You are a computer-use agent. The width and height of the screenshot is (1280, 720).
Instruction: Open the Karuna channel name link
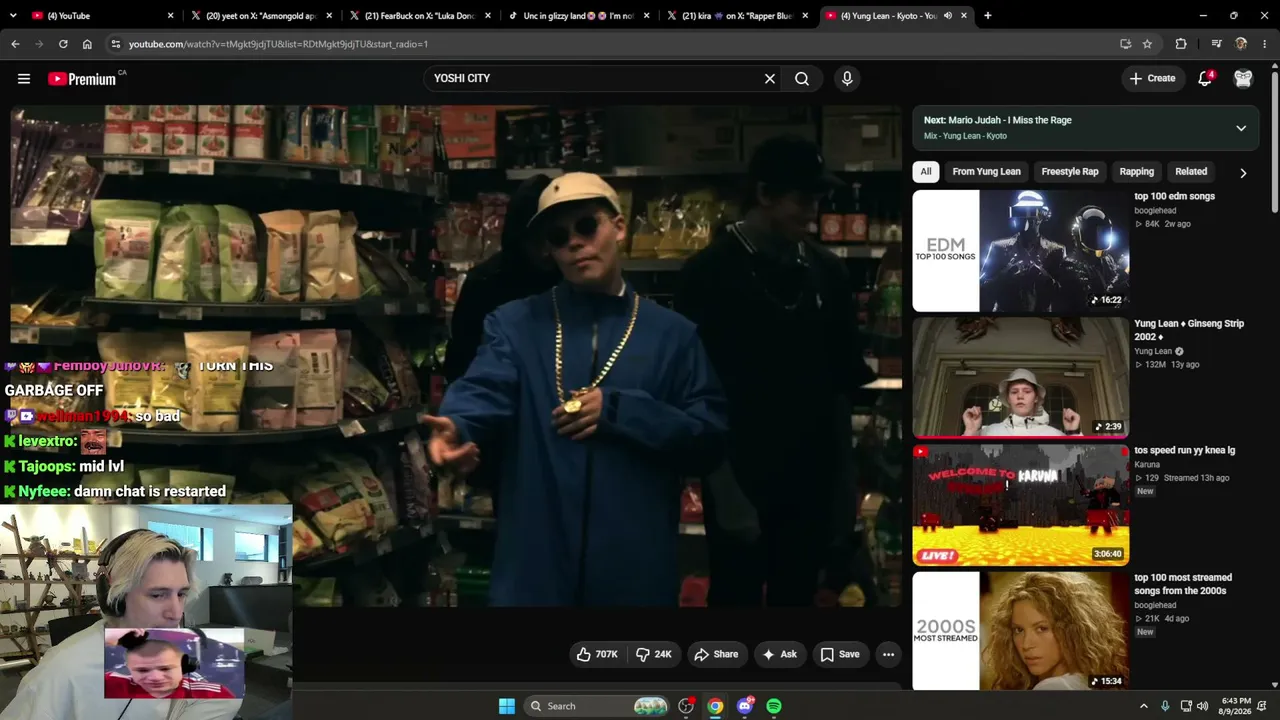coord(1147,465)
